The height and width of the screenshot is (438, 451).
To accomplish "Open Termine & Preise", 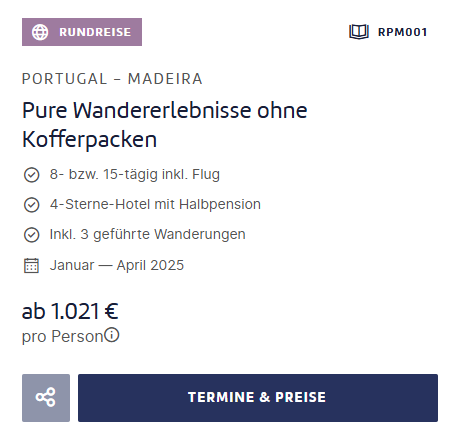I will point(258,398).
